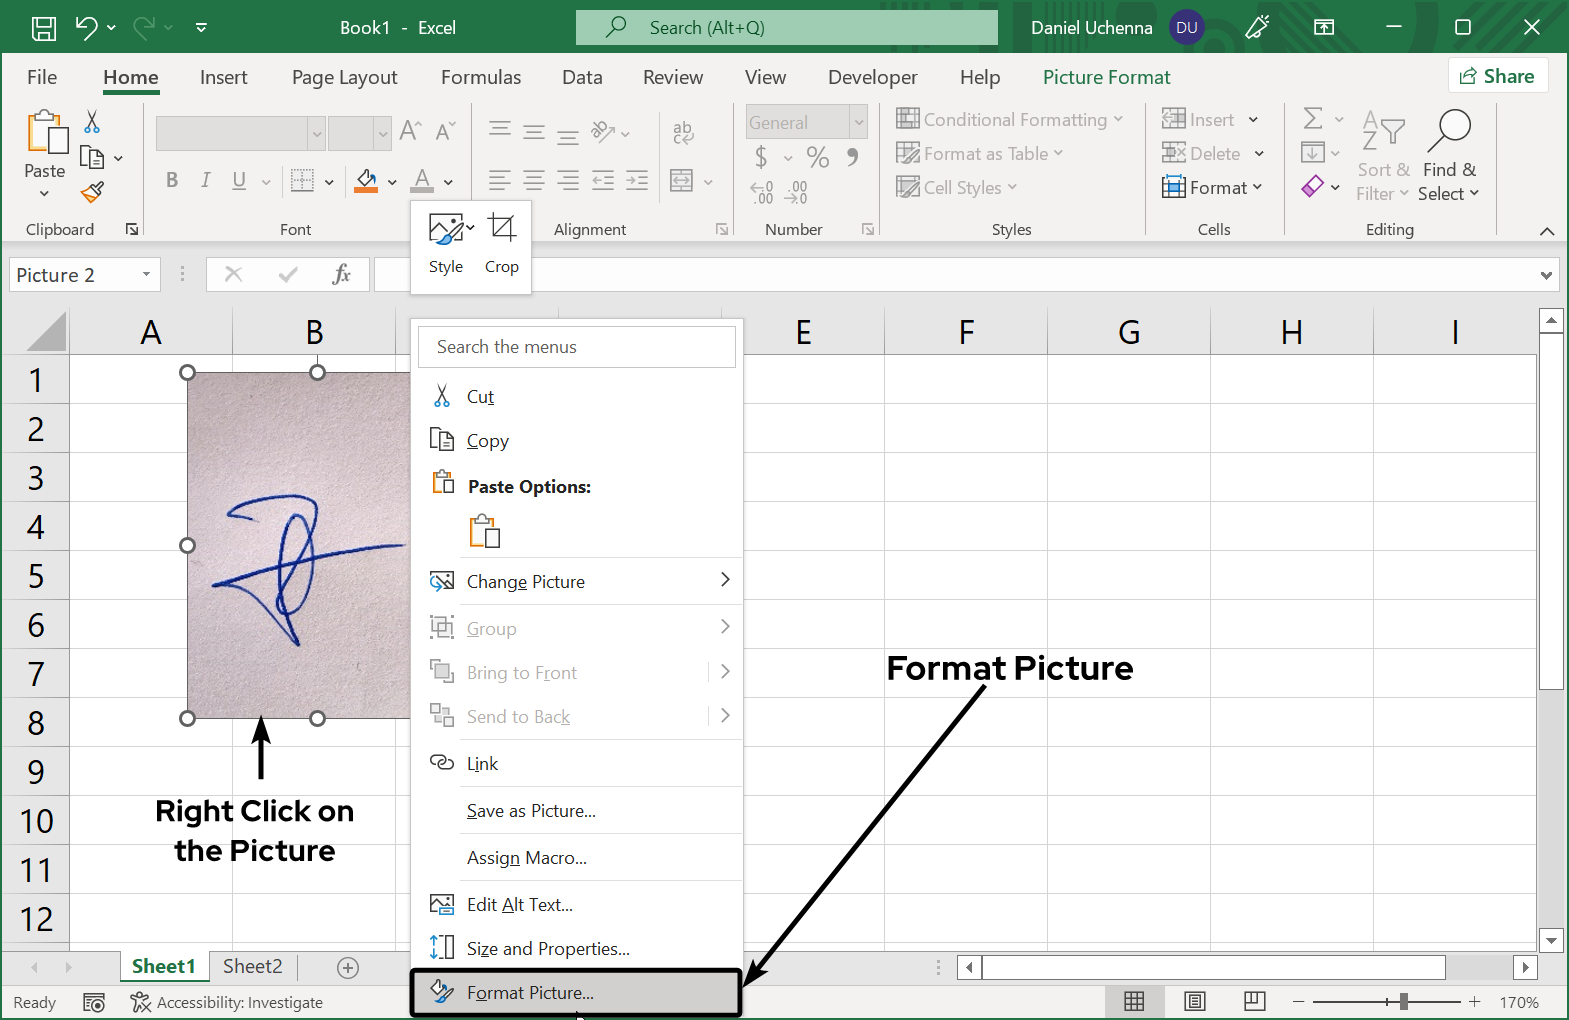Add a new sheet with plus button
This screenshot has width=1569, height=1020.
coord(348,967)
